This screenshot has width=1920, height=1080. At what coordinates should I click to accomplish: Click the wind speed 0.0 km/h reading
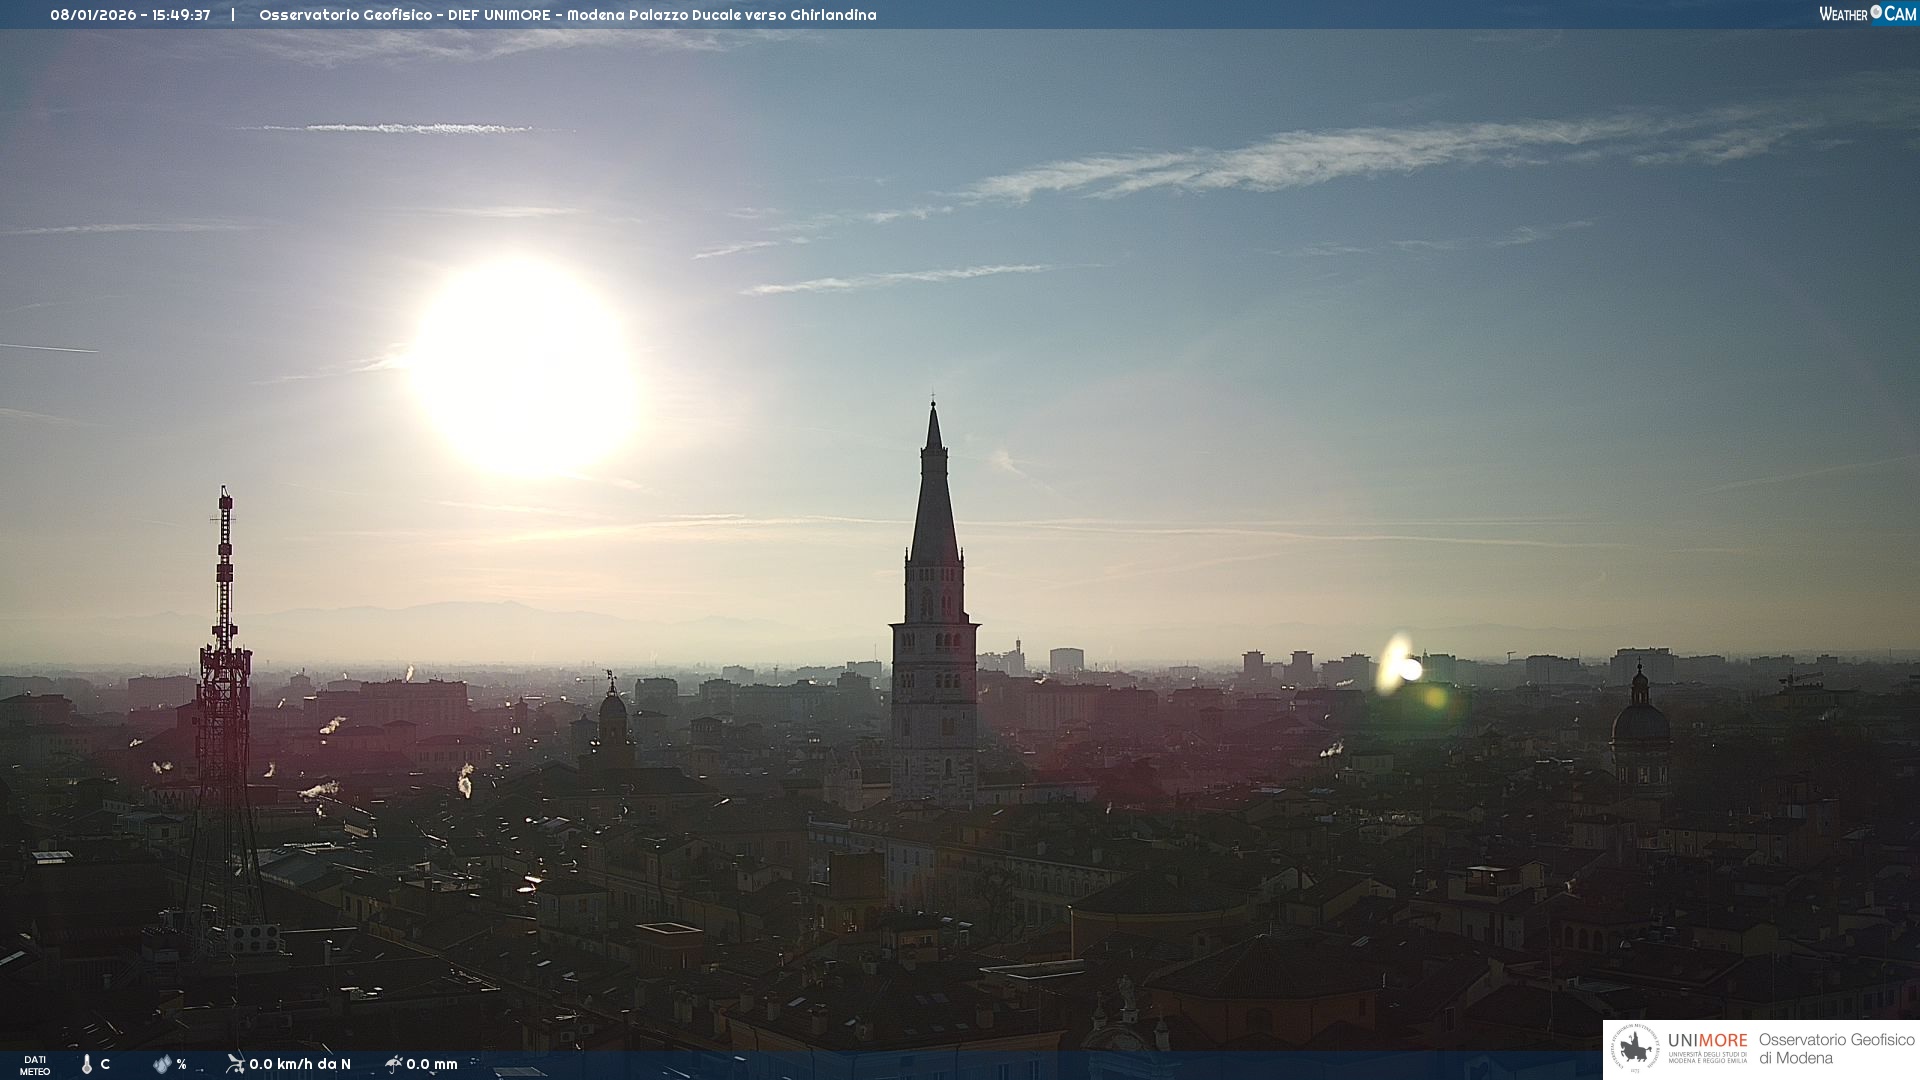(300, 1064)
